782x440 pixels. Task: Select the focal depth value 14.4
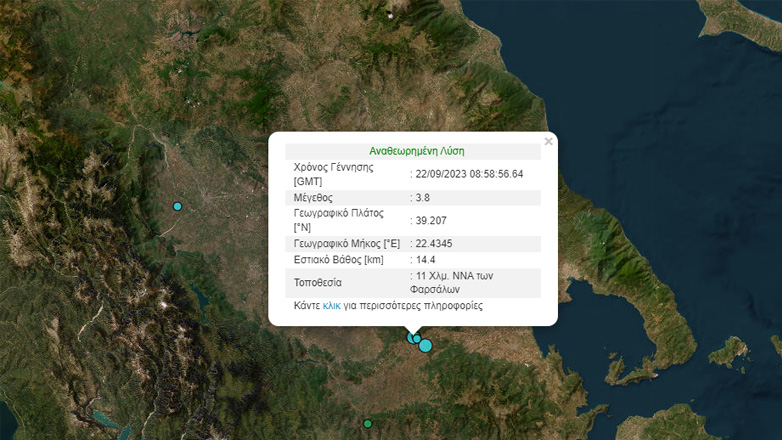pos(425,259)
